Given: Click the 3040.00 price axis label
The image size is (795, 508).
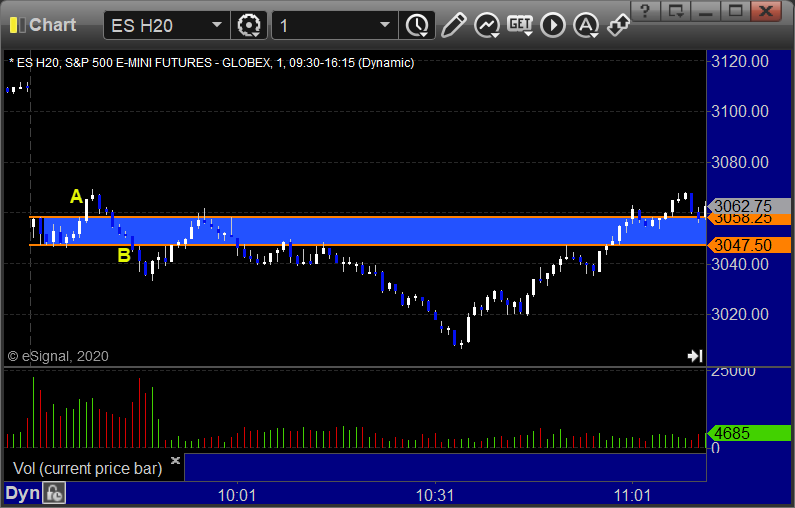Looking at the screenshot, I should pyautogui.click(x=740, y=264).
